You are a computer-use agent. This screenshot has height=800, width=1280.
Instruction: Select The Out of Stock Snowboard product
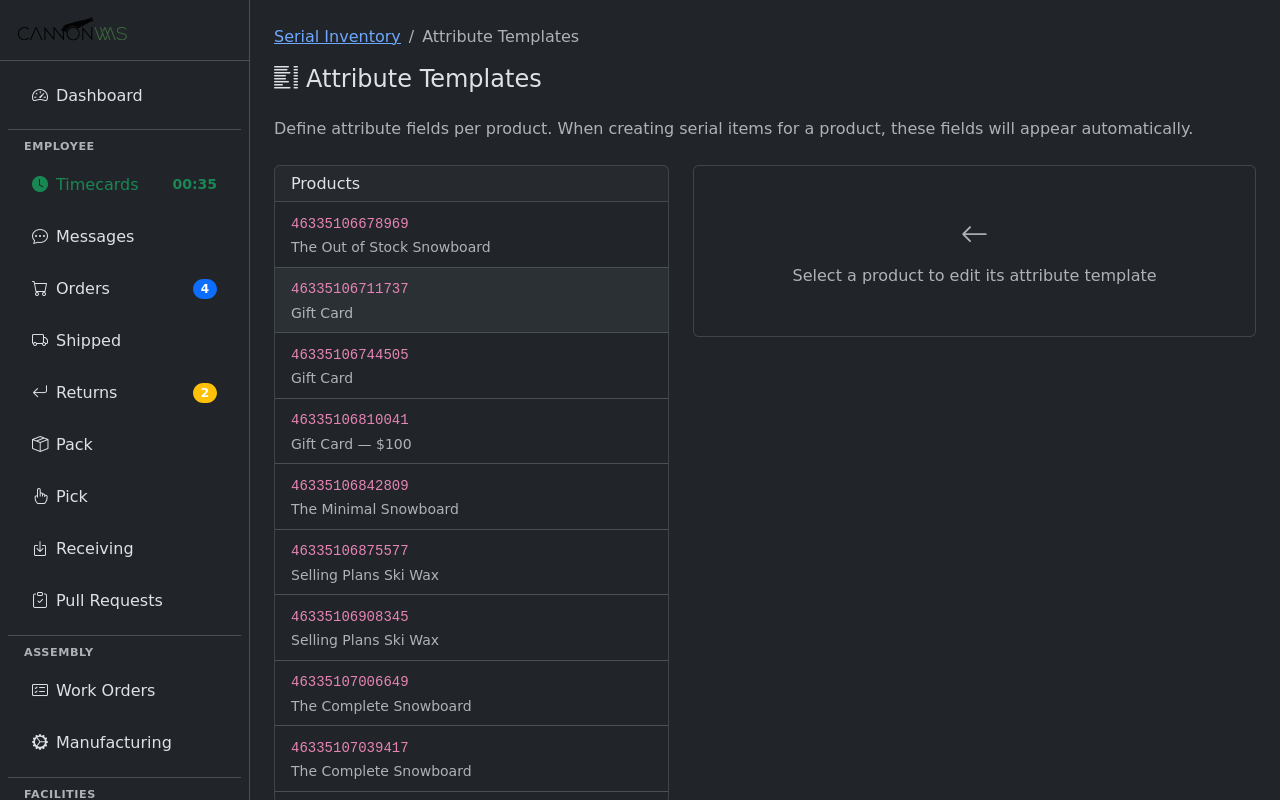(471, 234)
